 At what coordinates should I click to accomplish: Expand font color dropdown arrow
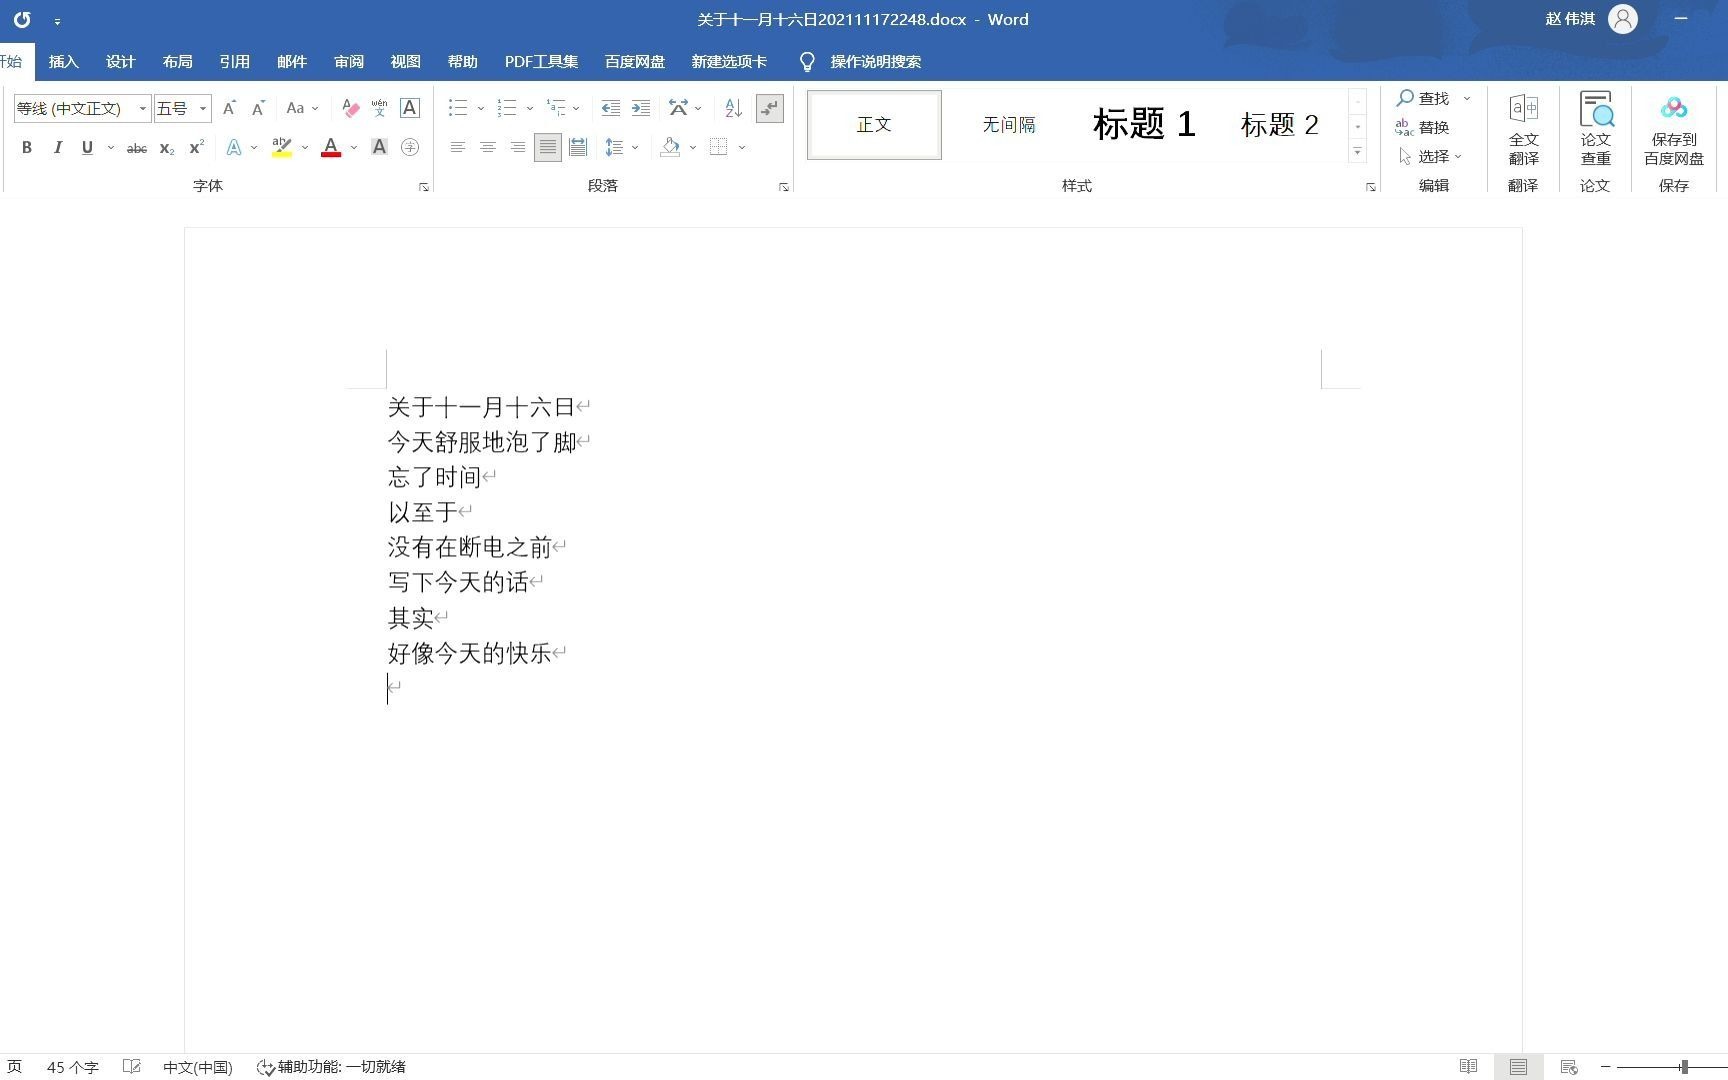coord(354,148)
